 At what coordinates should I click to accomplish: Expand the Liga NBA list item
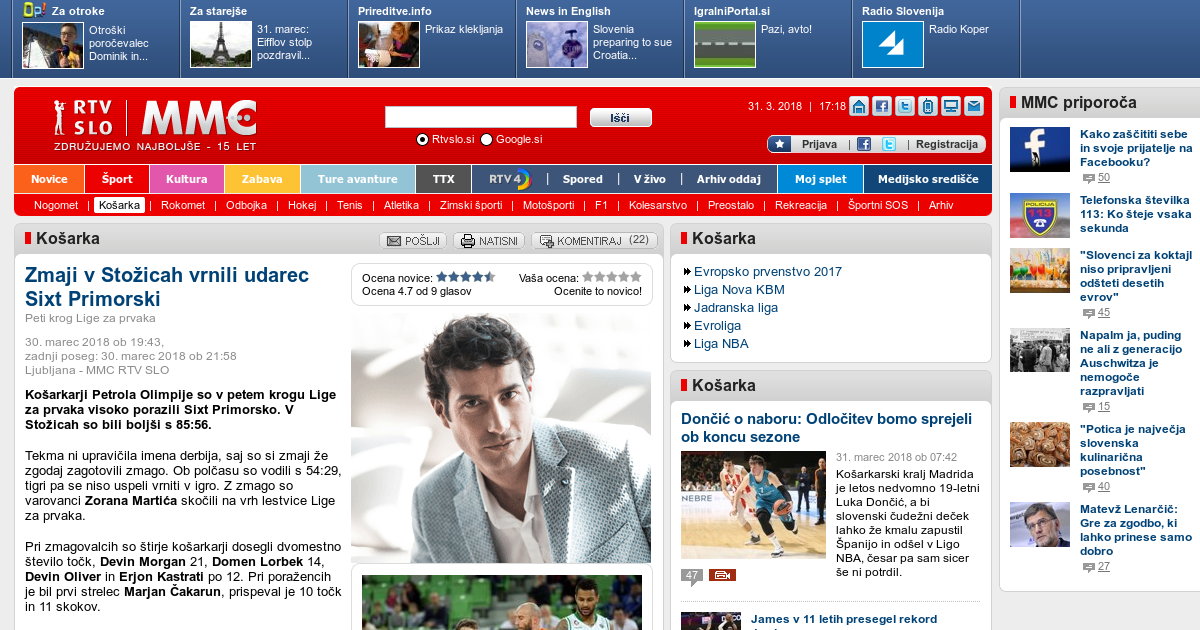coord(720,343)
